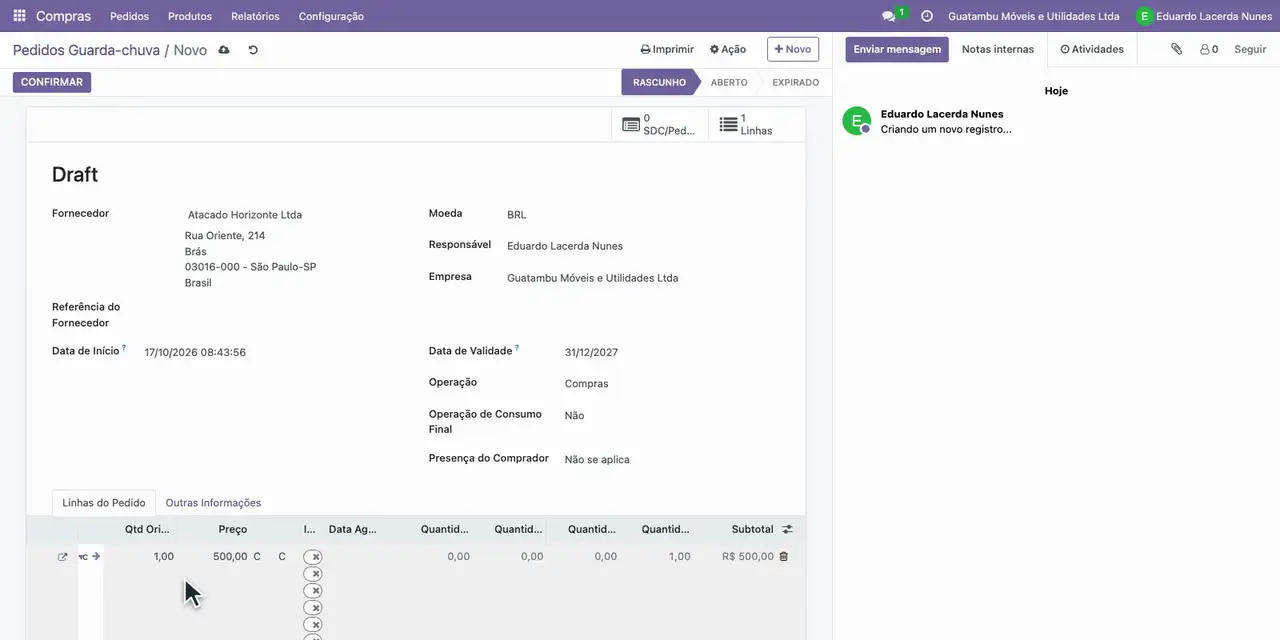Select the Notas internas tab
Screen dimensions: 1280x640
(998, 49)
